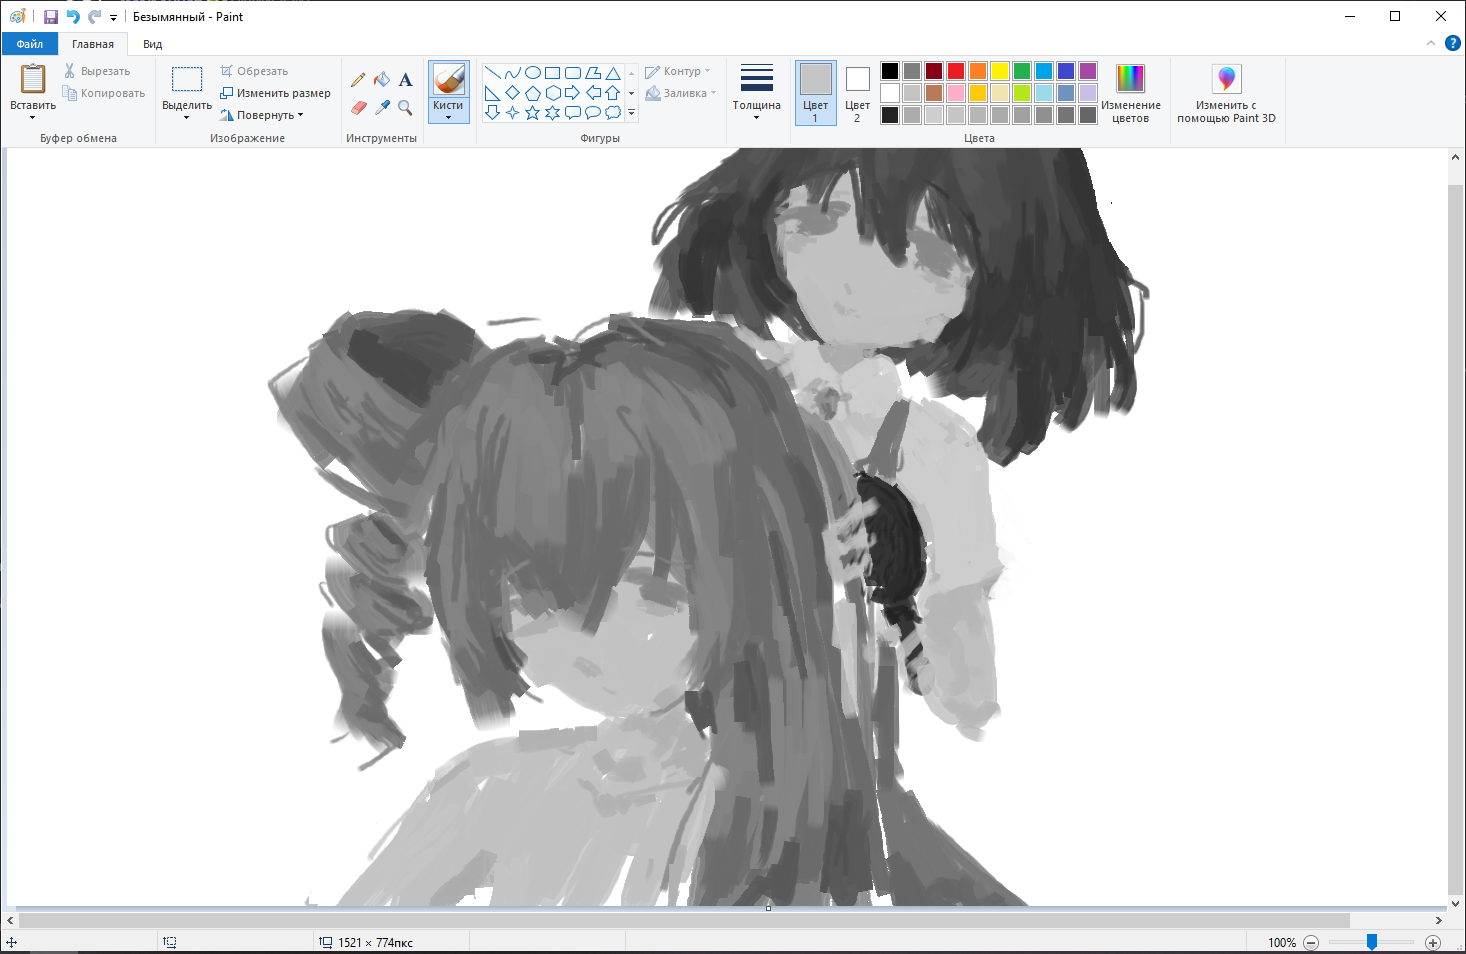This screenshot has height=954, width=1466.
Task: Click Изменить размер resize button
Action: pos(275,93)
